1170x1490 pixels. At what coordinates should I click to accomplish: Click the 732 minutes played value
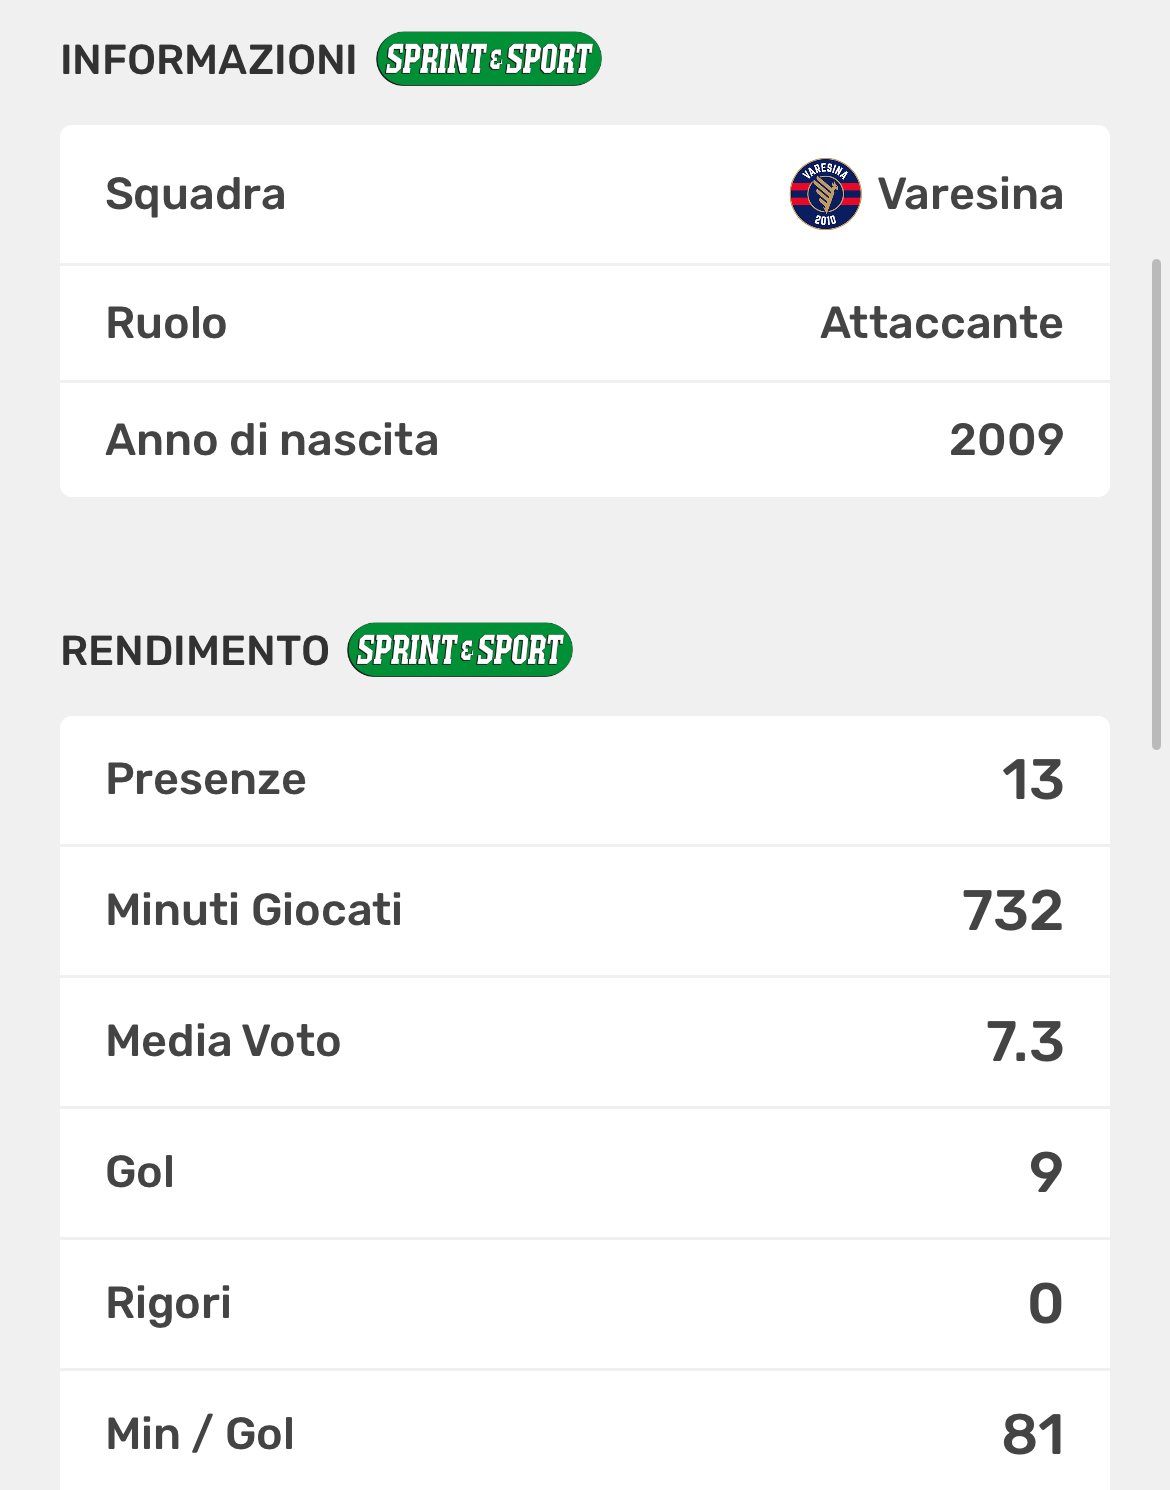(1012, 911)
